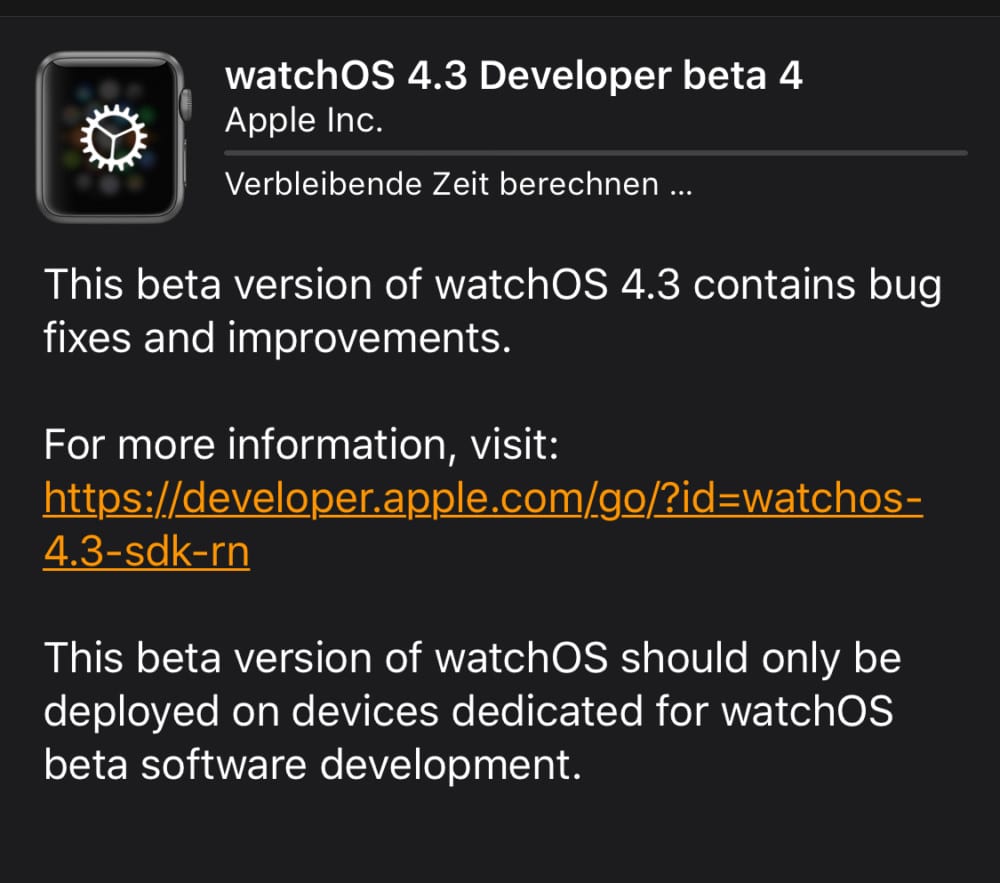
Task: Click the update download progress bar
Action: (x=596, y=153)
